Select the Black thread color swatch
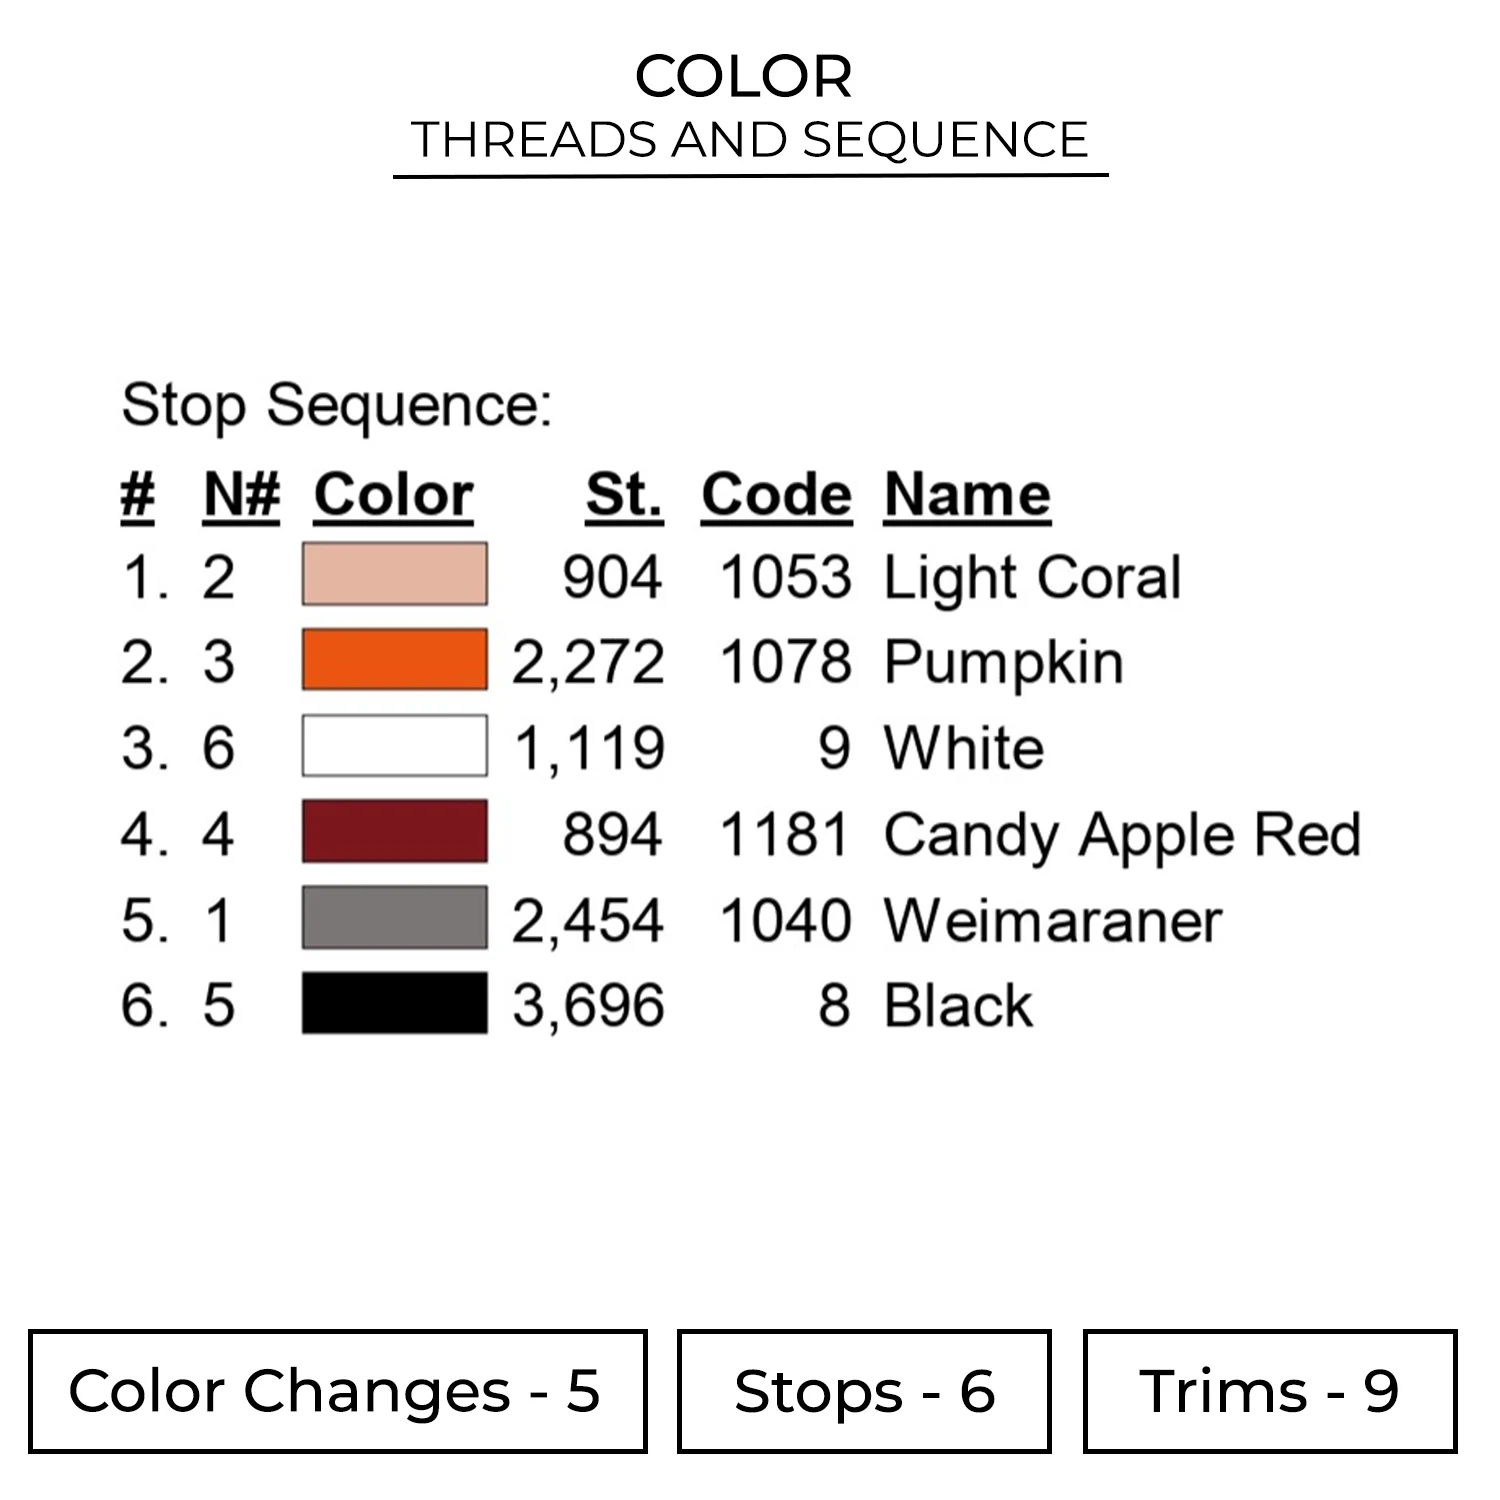Screen dimensions: 1500x1500 click(x=394, y=1003)
